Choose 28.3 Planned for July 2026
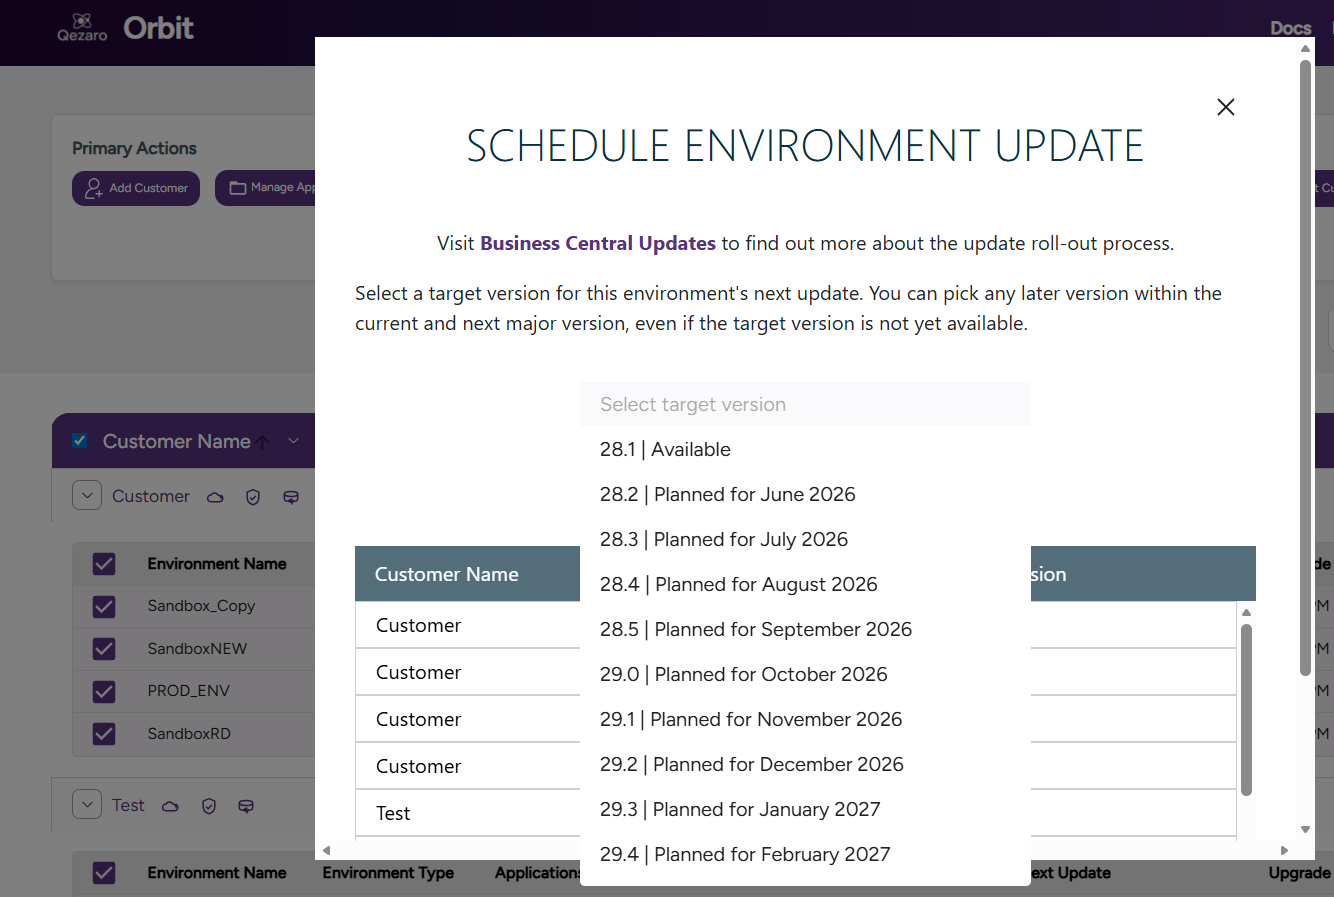The width and height of the screenshot is (1334, 897). pyautogui.click(x=805, y=539)
